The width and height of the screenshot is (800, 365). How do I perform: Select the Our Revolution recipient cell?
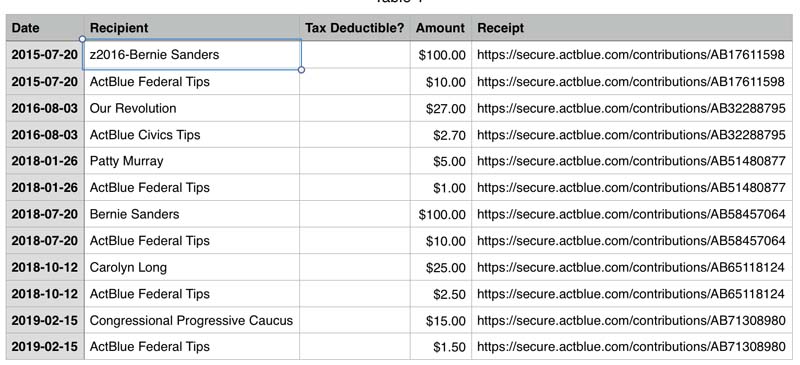point(192,108)
